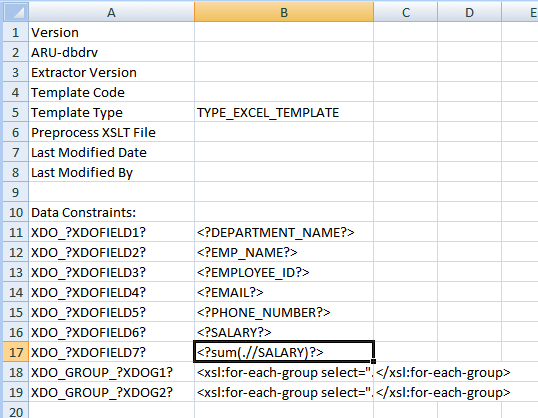Viewport: 538px width, 418px height.
Task: Click for-each-group formula in row 19
Action: point(284,392)
